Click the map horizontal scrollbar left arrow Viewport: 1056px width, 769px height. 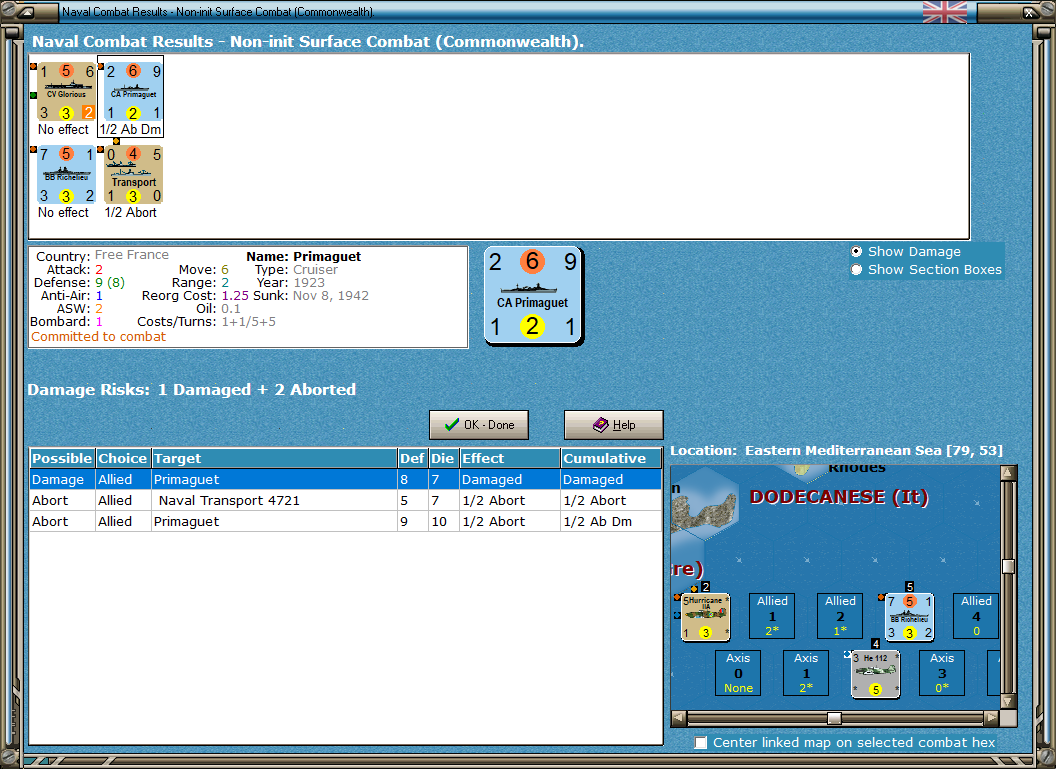(x=679, y=718)
